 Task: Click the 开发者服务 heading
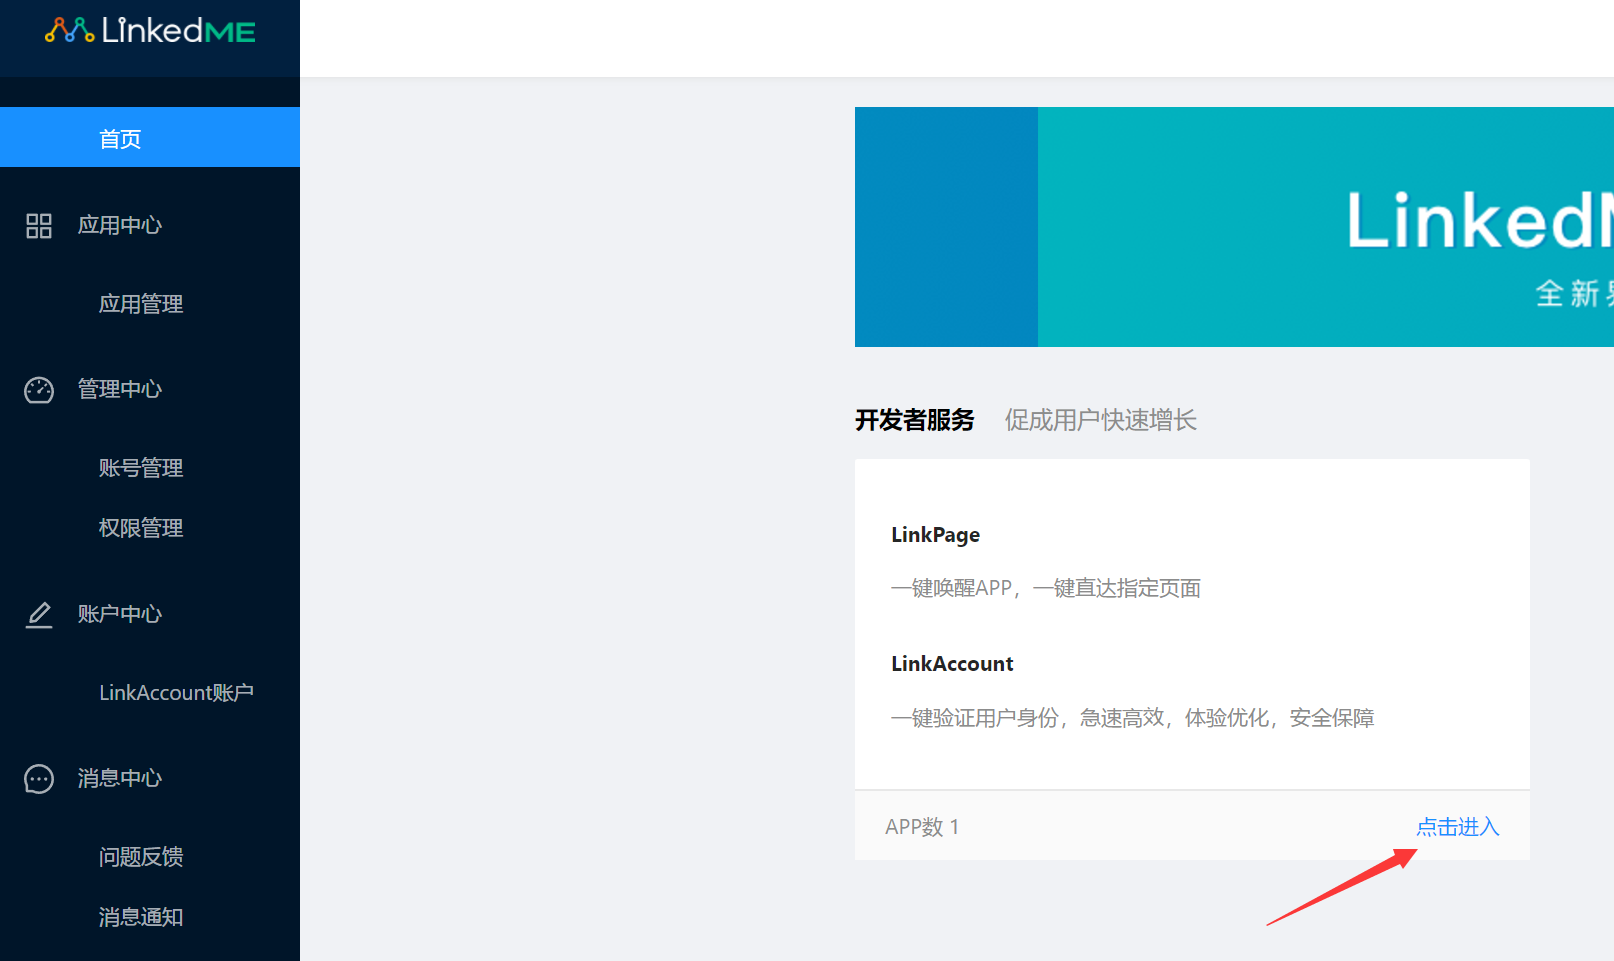914,420
